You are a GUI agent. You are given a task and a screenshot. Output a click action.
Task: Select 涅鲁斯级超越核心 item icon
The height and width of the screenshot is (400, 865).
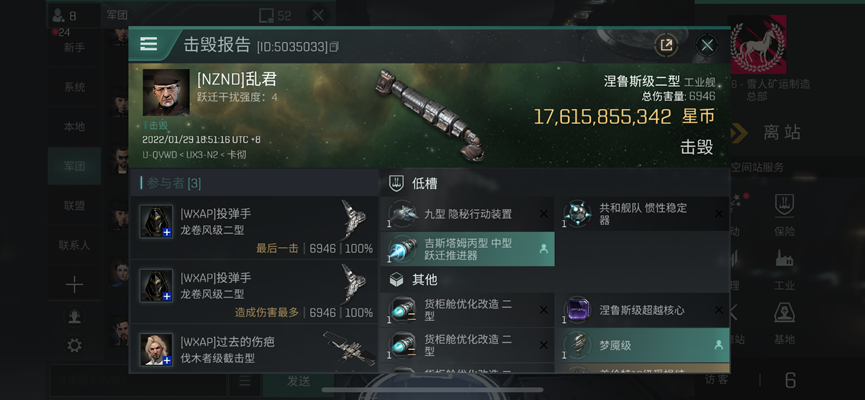tap(578, 310)
